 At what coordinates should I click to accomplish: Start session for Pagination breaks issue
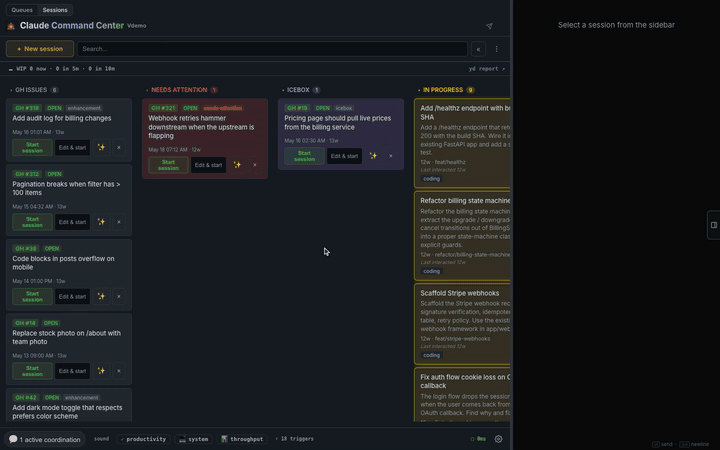(x=32, y=222)
